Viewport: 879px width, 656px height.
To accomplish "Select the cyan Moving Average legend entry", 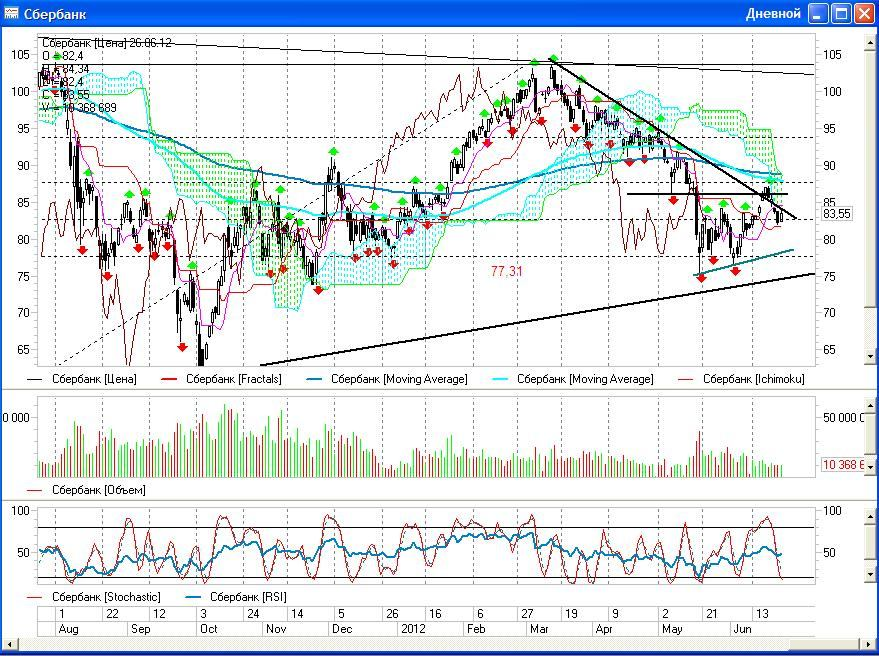I will tap(573, 379).
